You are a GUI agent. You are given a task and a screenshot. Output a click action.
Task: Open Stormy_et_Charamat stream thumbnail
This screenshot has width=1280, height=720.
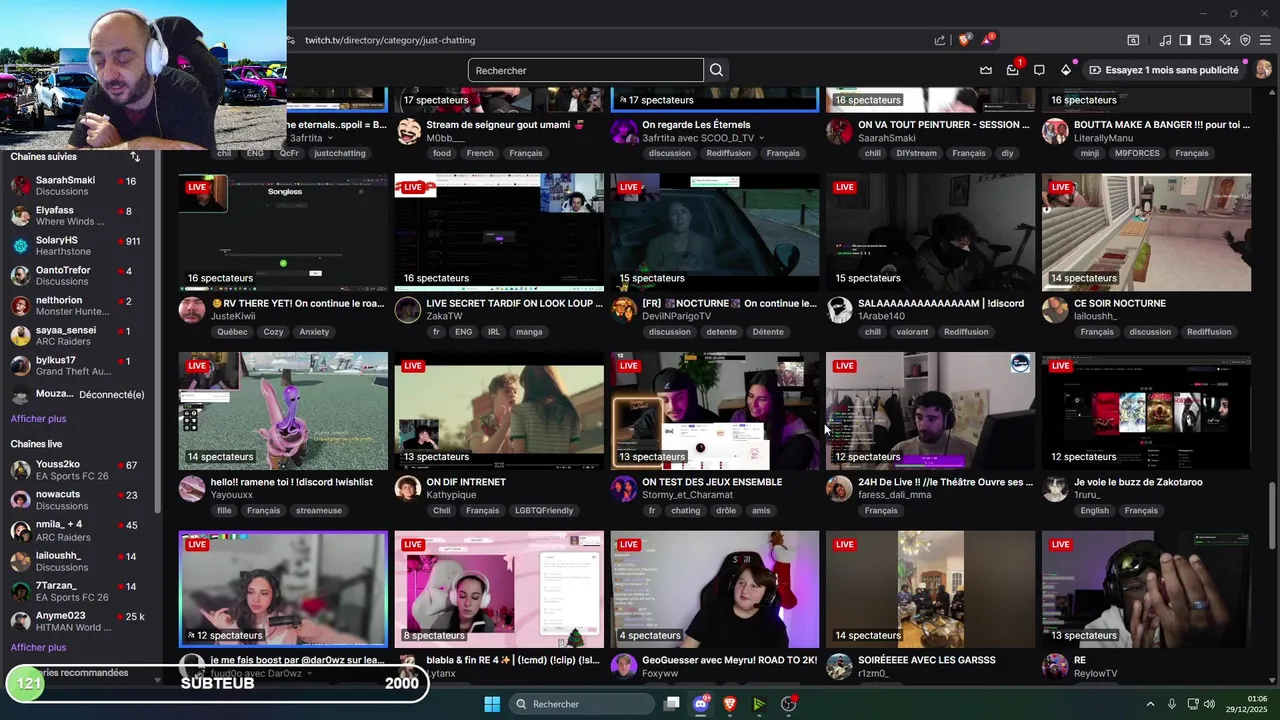coord(715,411)
